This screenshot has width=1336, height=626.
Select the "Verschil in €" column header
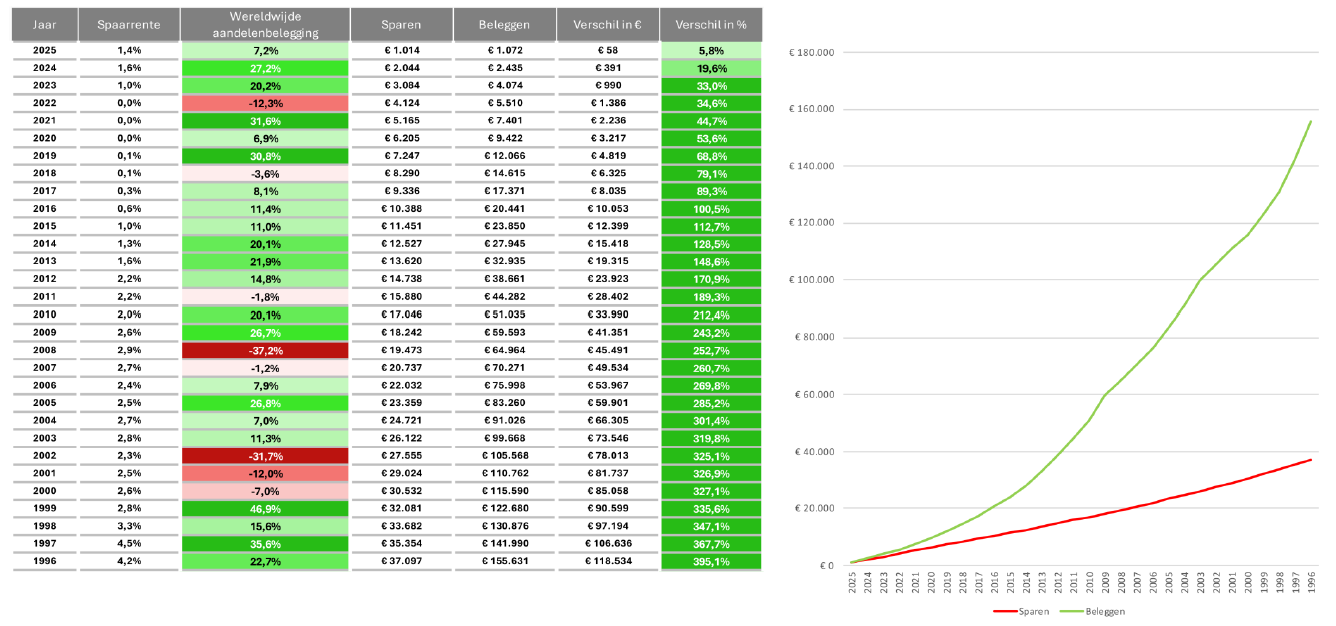[608, 24]
